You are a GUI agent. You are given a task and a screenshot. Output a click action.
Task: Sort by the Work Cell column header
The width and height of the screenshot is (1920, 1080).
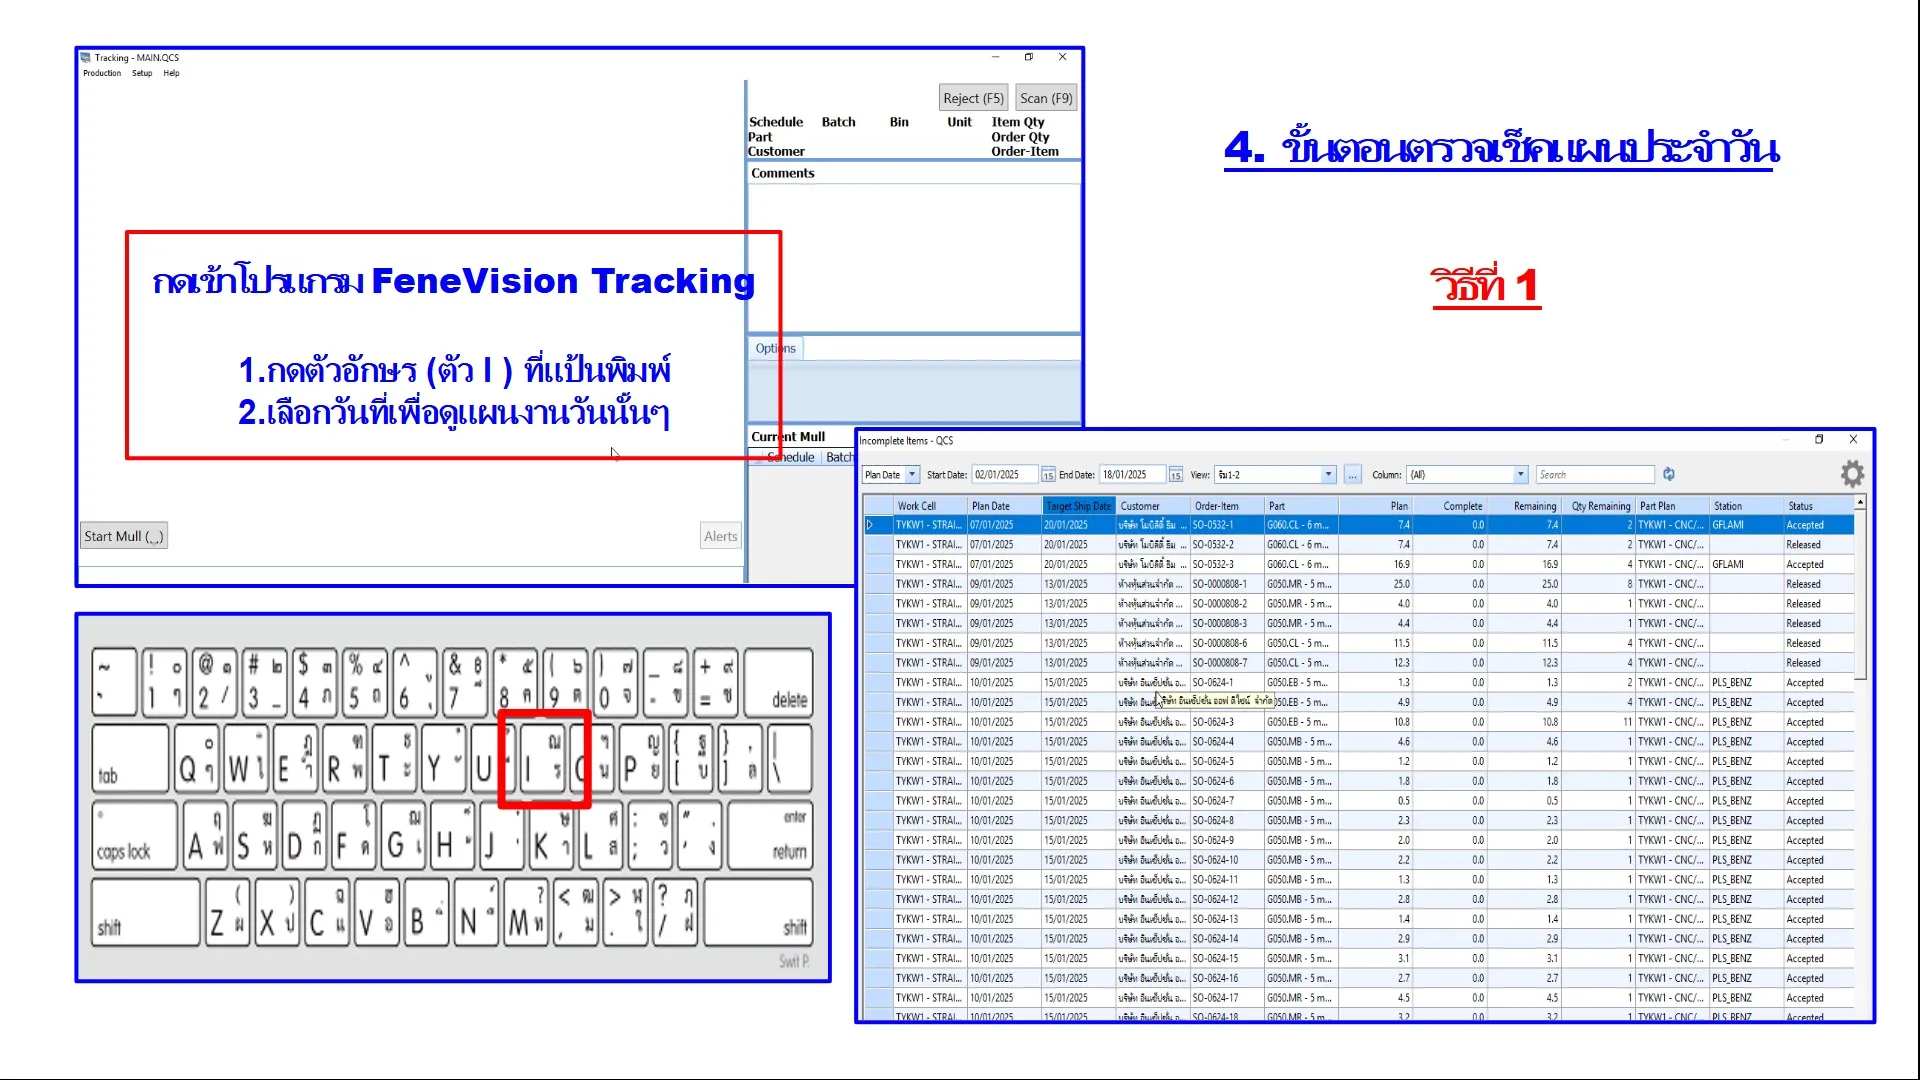click(x=930, y=506)
